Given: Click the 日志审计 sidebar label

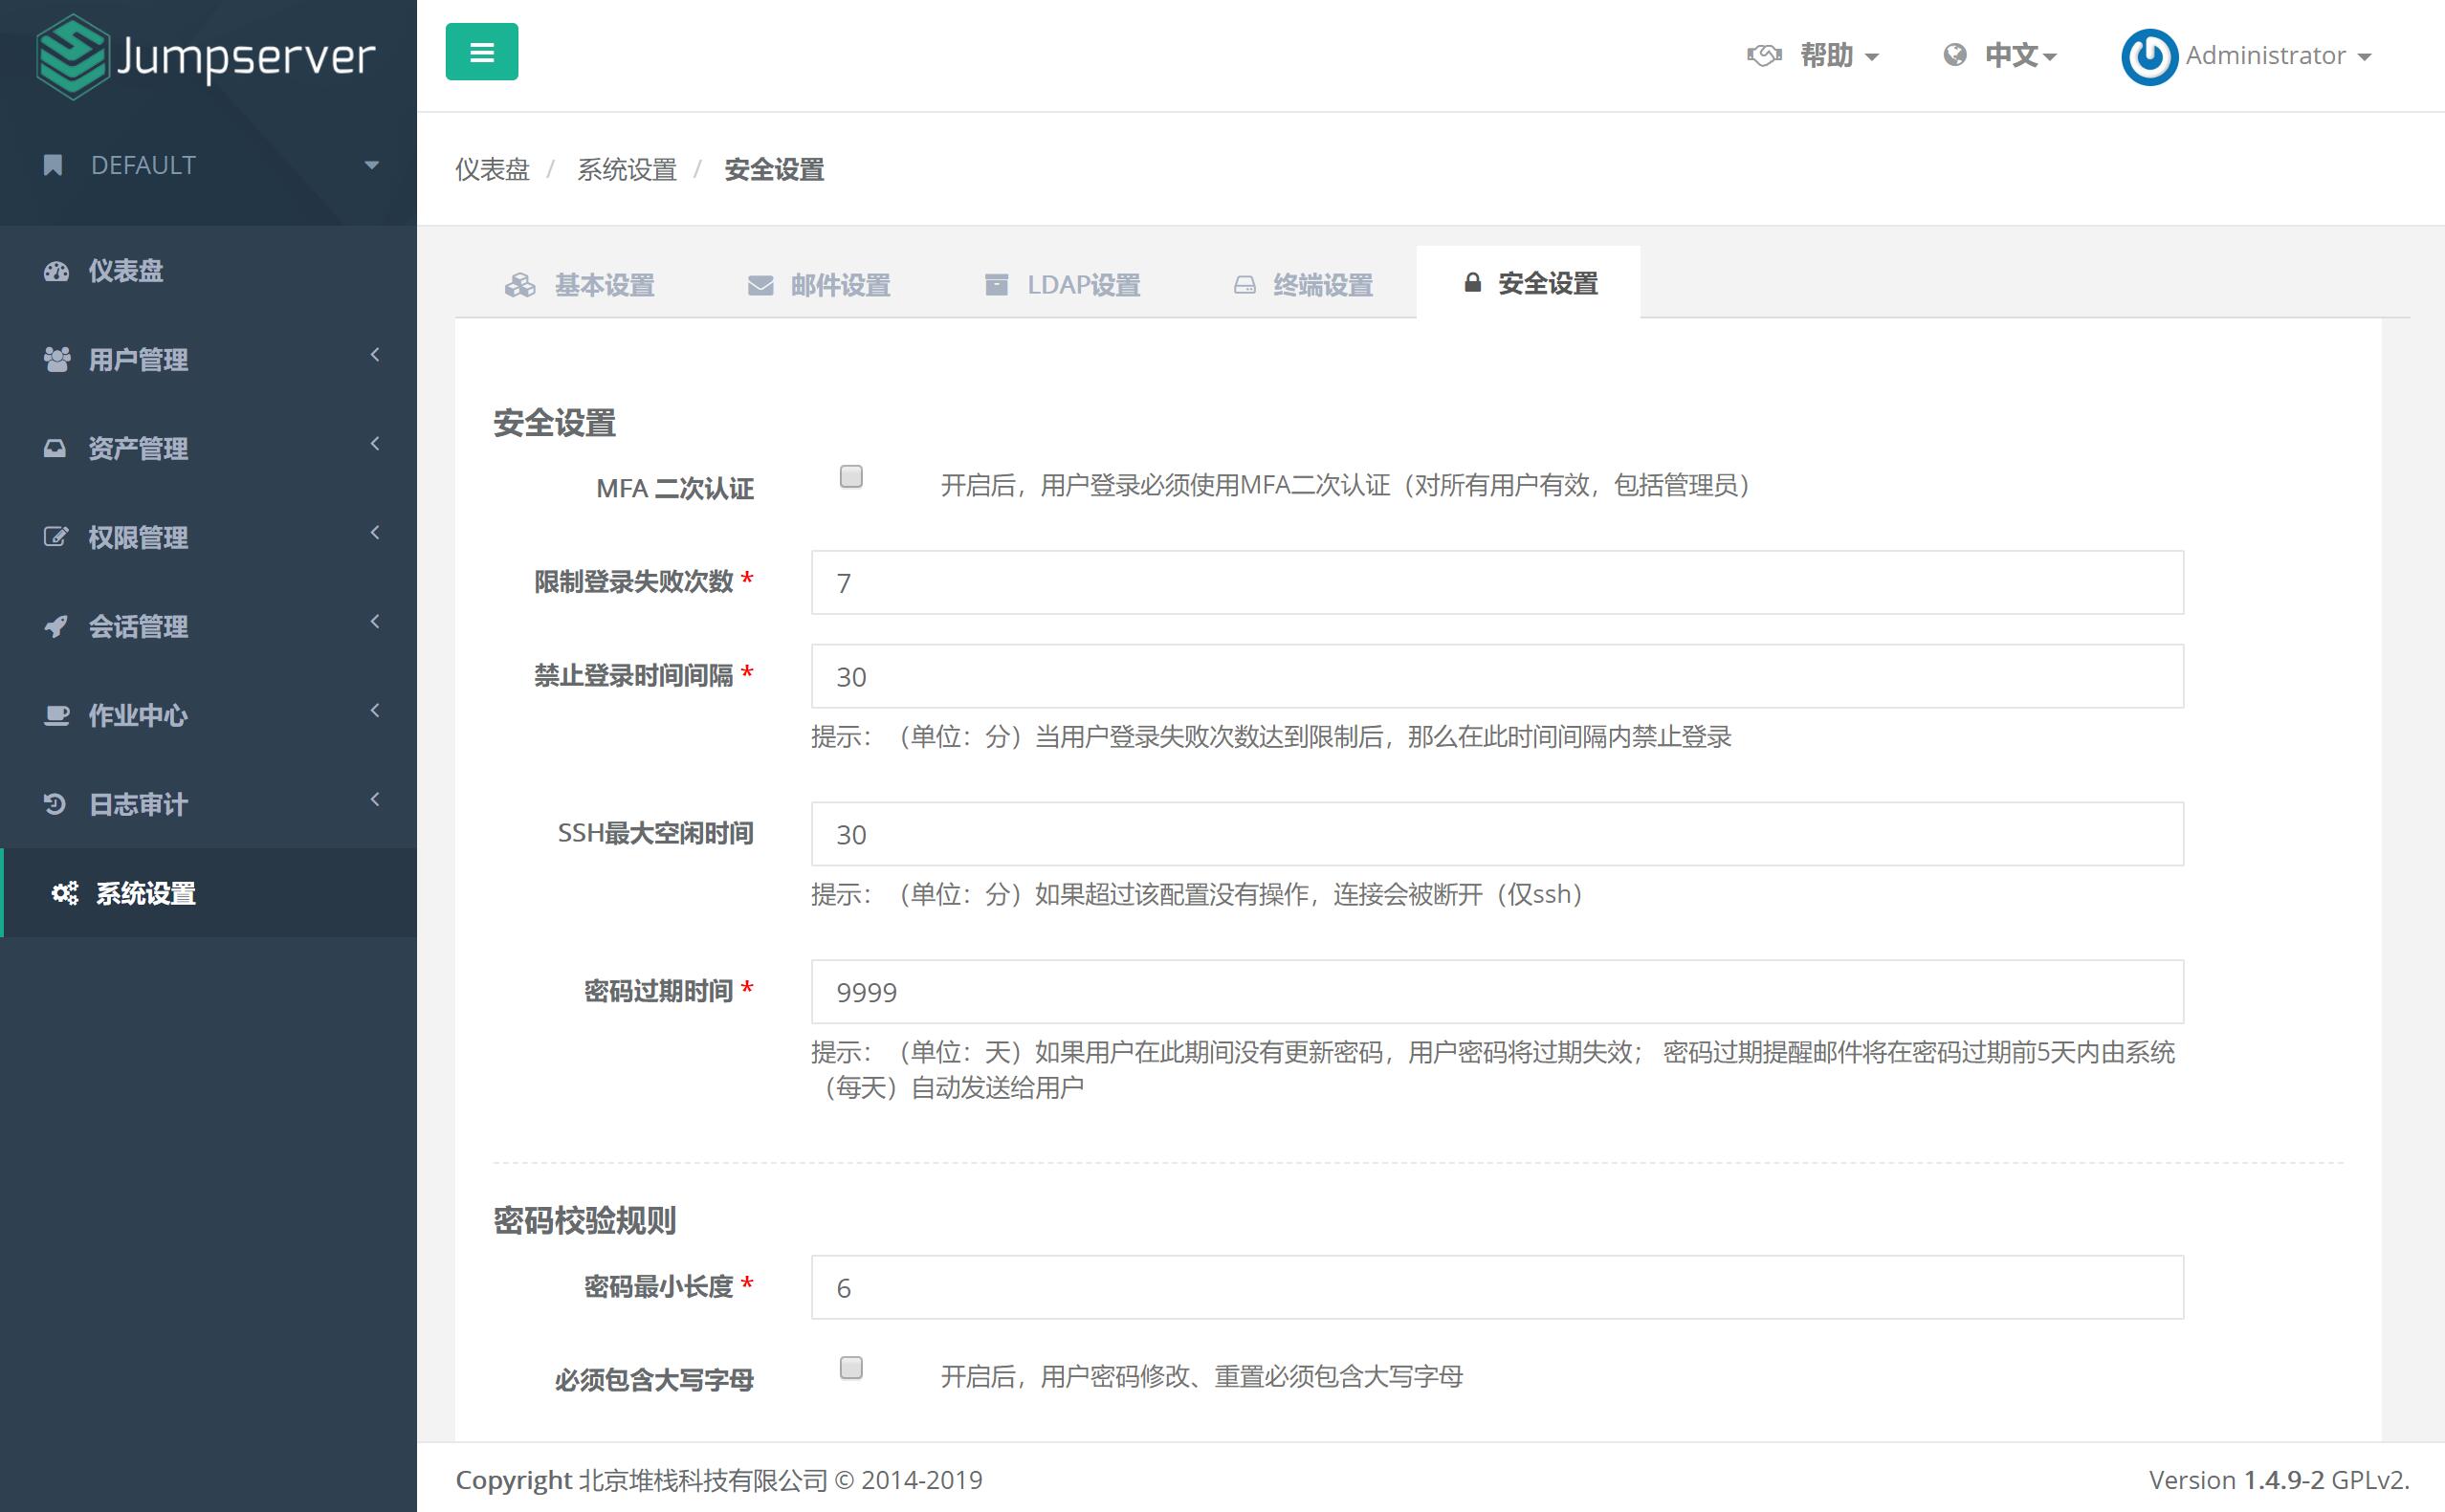Looking at the screenshot, I should (138, 805).
